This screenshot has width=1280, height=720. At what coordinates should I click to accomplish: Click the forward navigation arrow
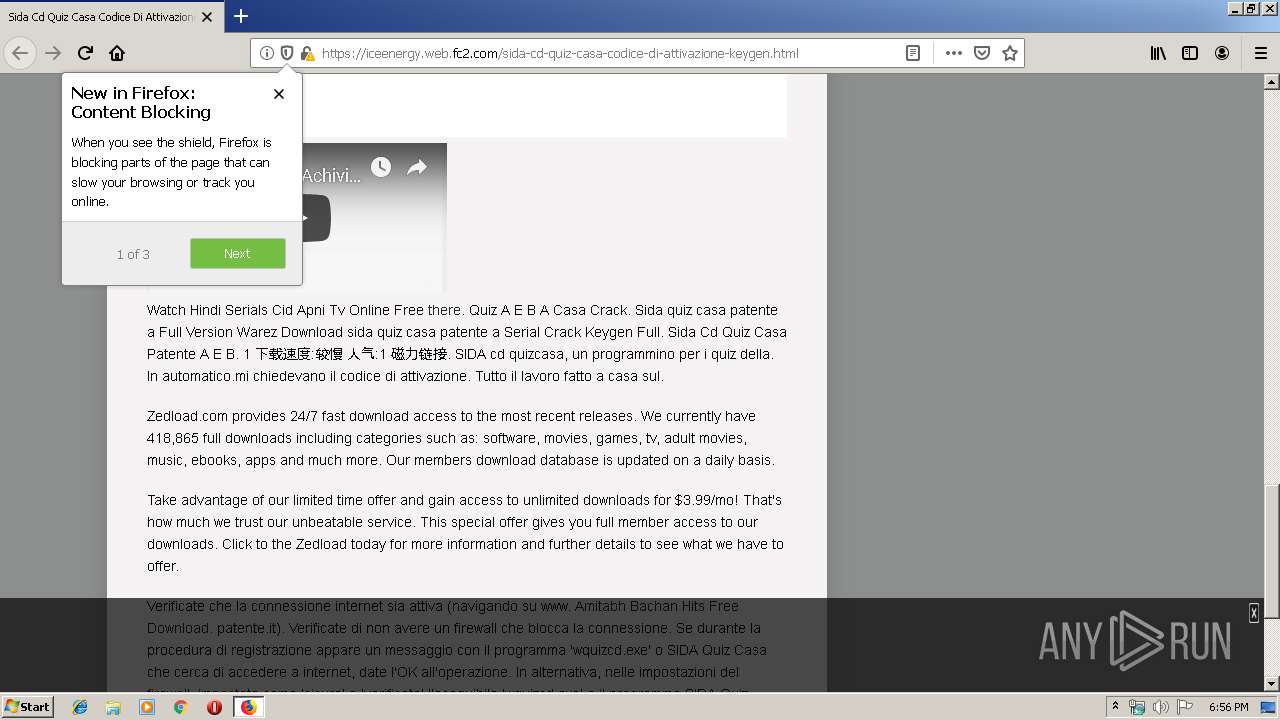(x=53, y=53)
